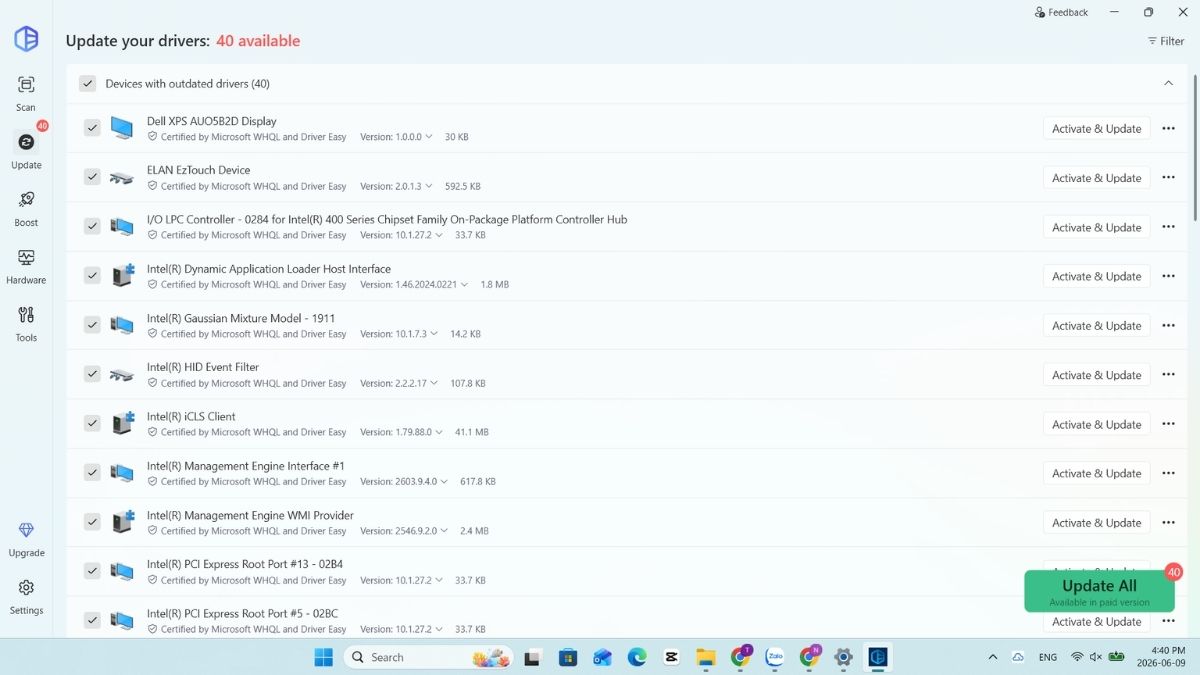This screenshot has height=675, width=1200.
Task: Click Activate & Update for Dell XPS Display
Action: pos(1096,129)
